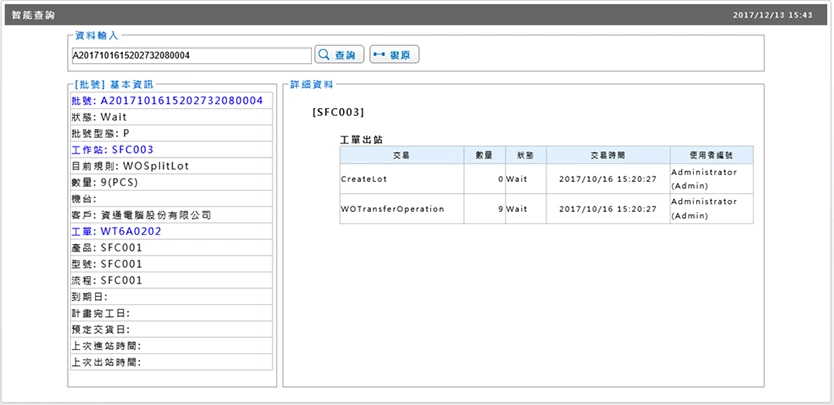Click the 智能查詢 page title

point(33,15)
